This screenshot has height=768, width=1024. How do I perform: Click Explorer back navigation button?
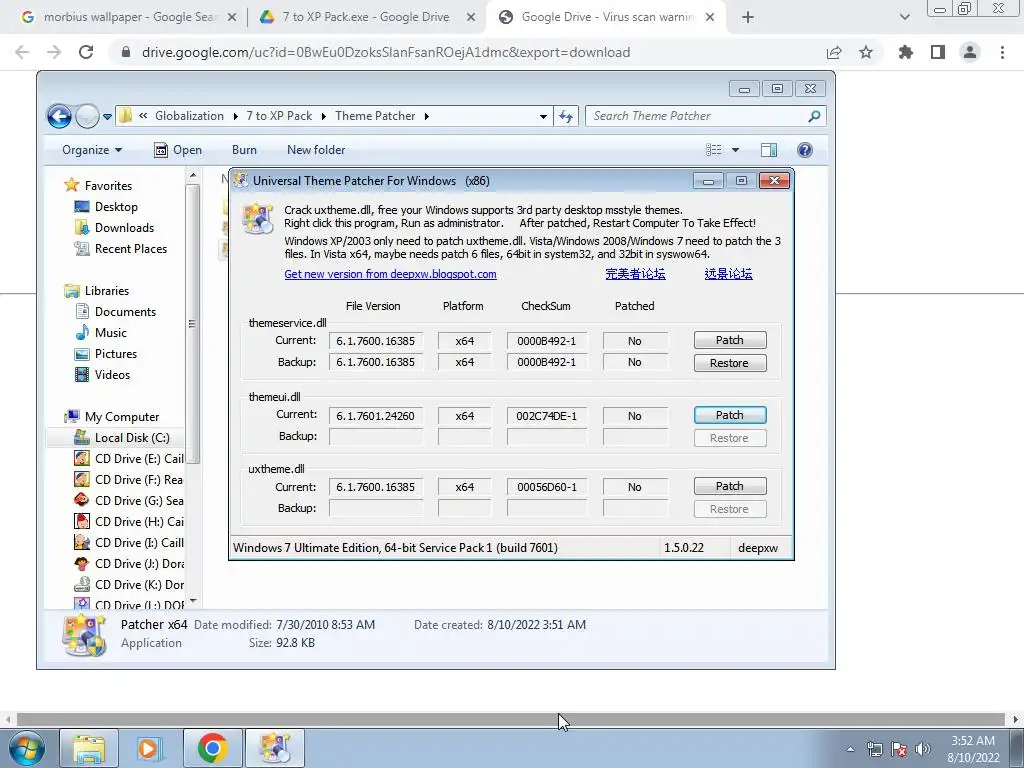coord(59,116)
